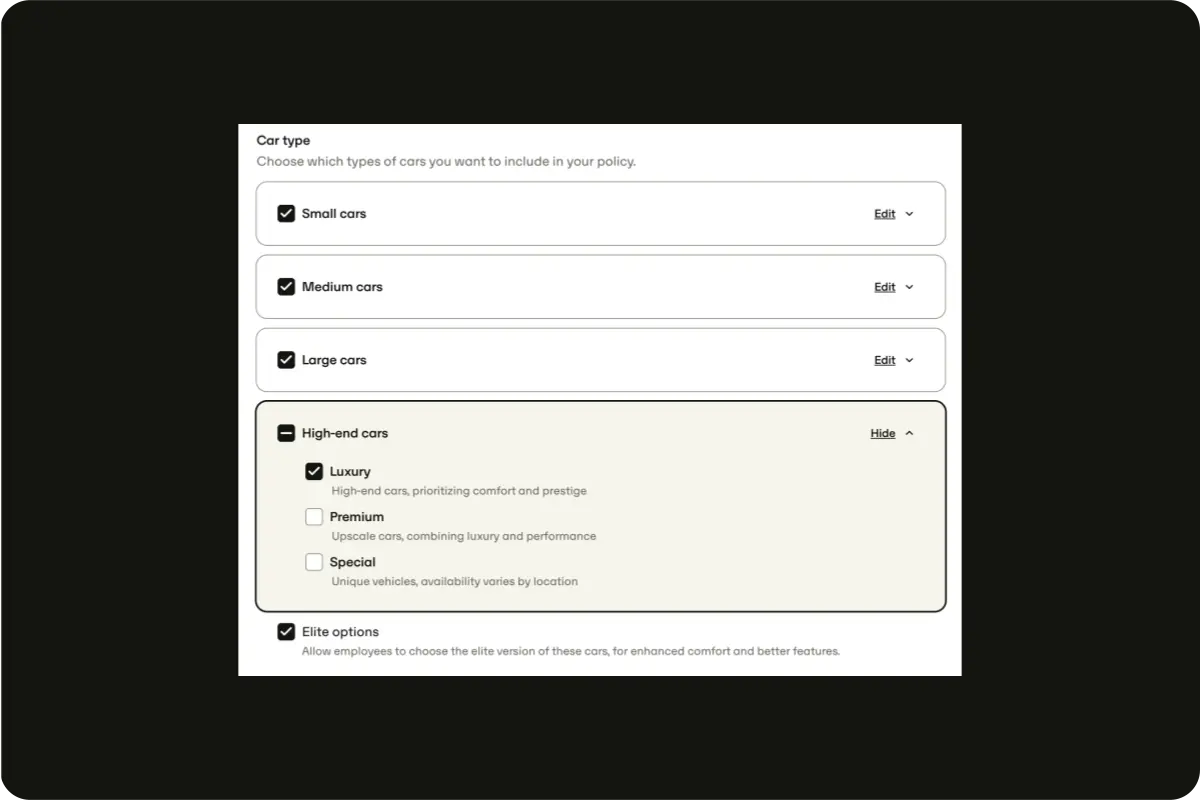Collapse High-end cars with the up chevron
The image size is (1200, 800).
click(x=909, y=434)
